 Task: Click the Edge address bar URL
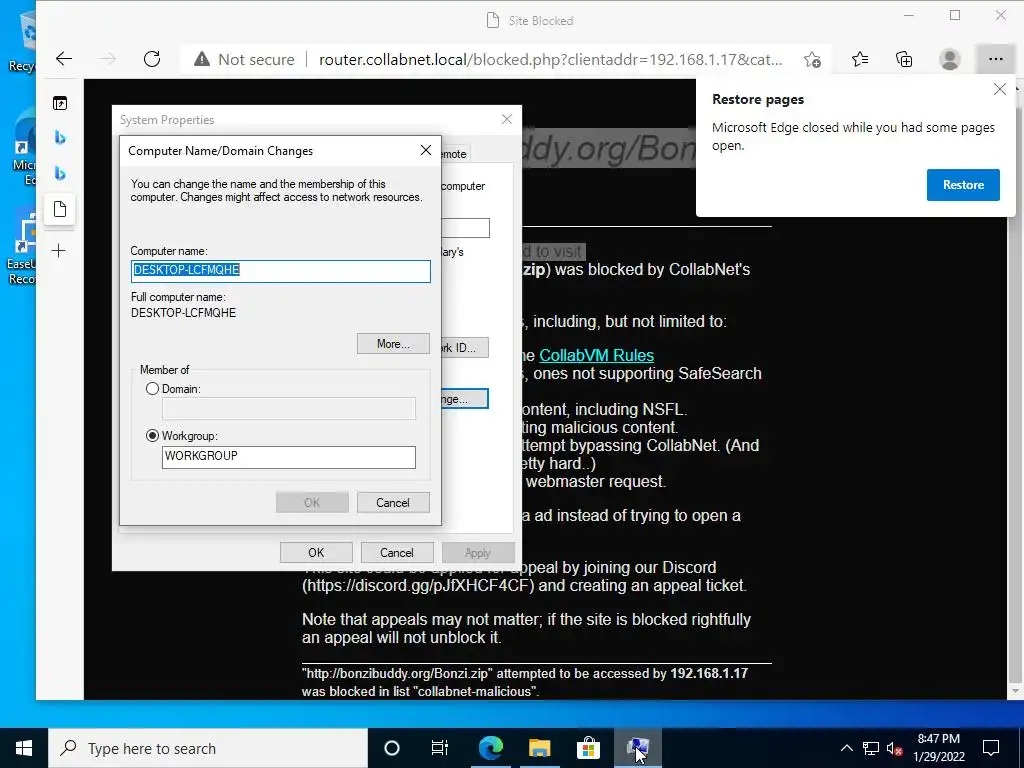(550, 59)
